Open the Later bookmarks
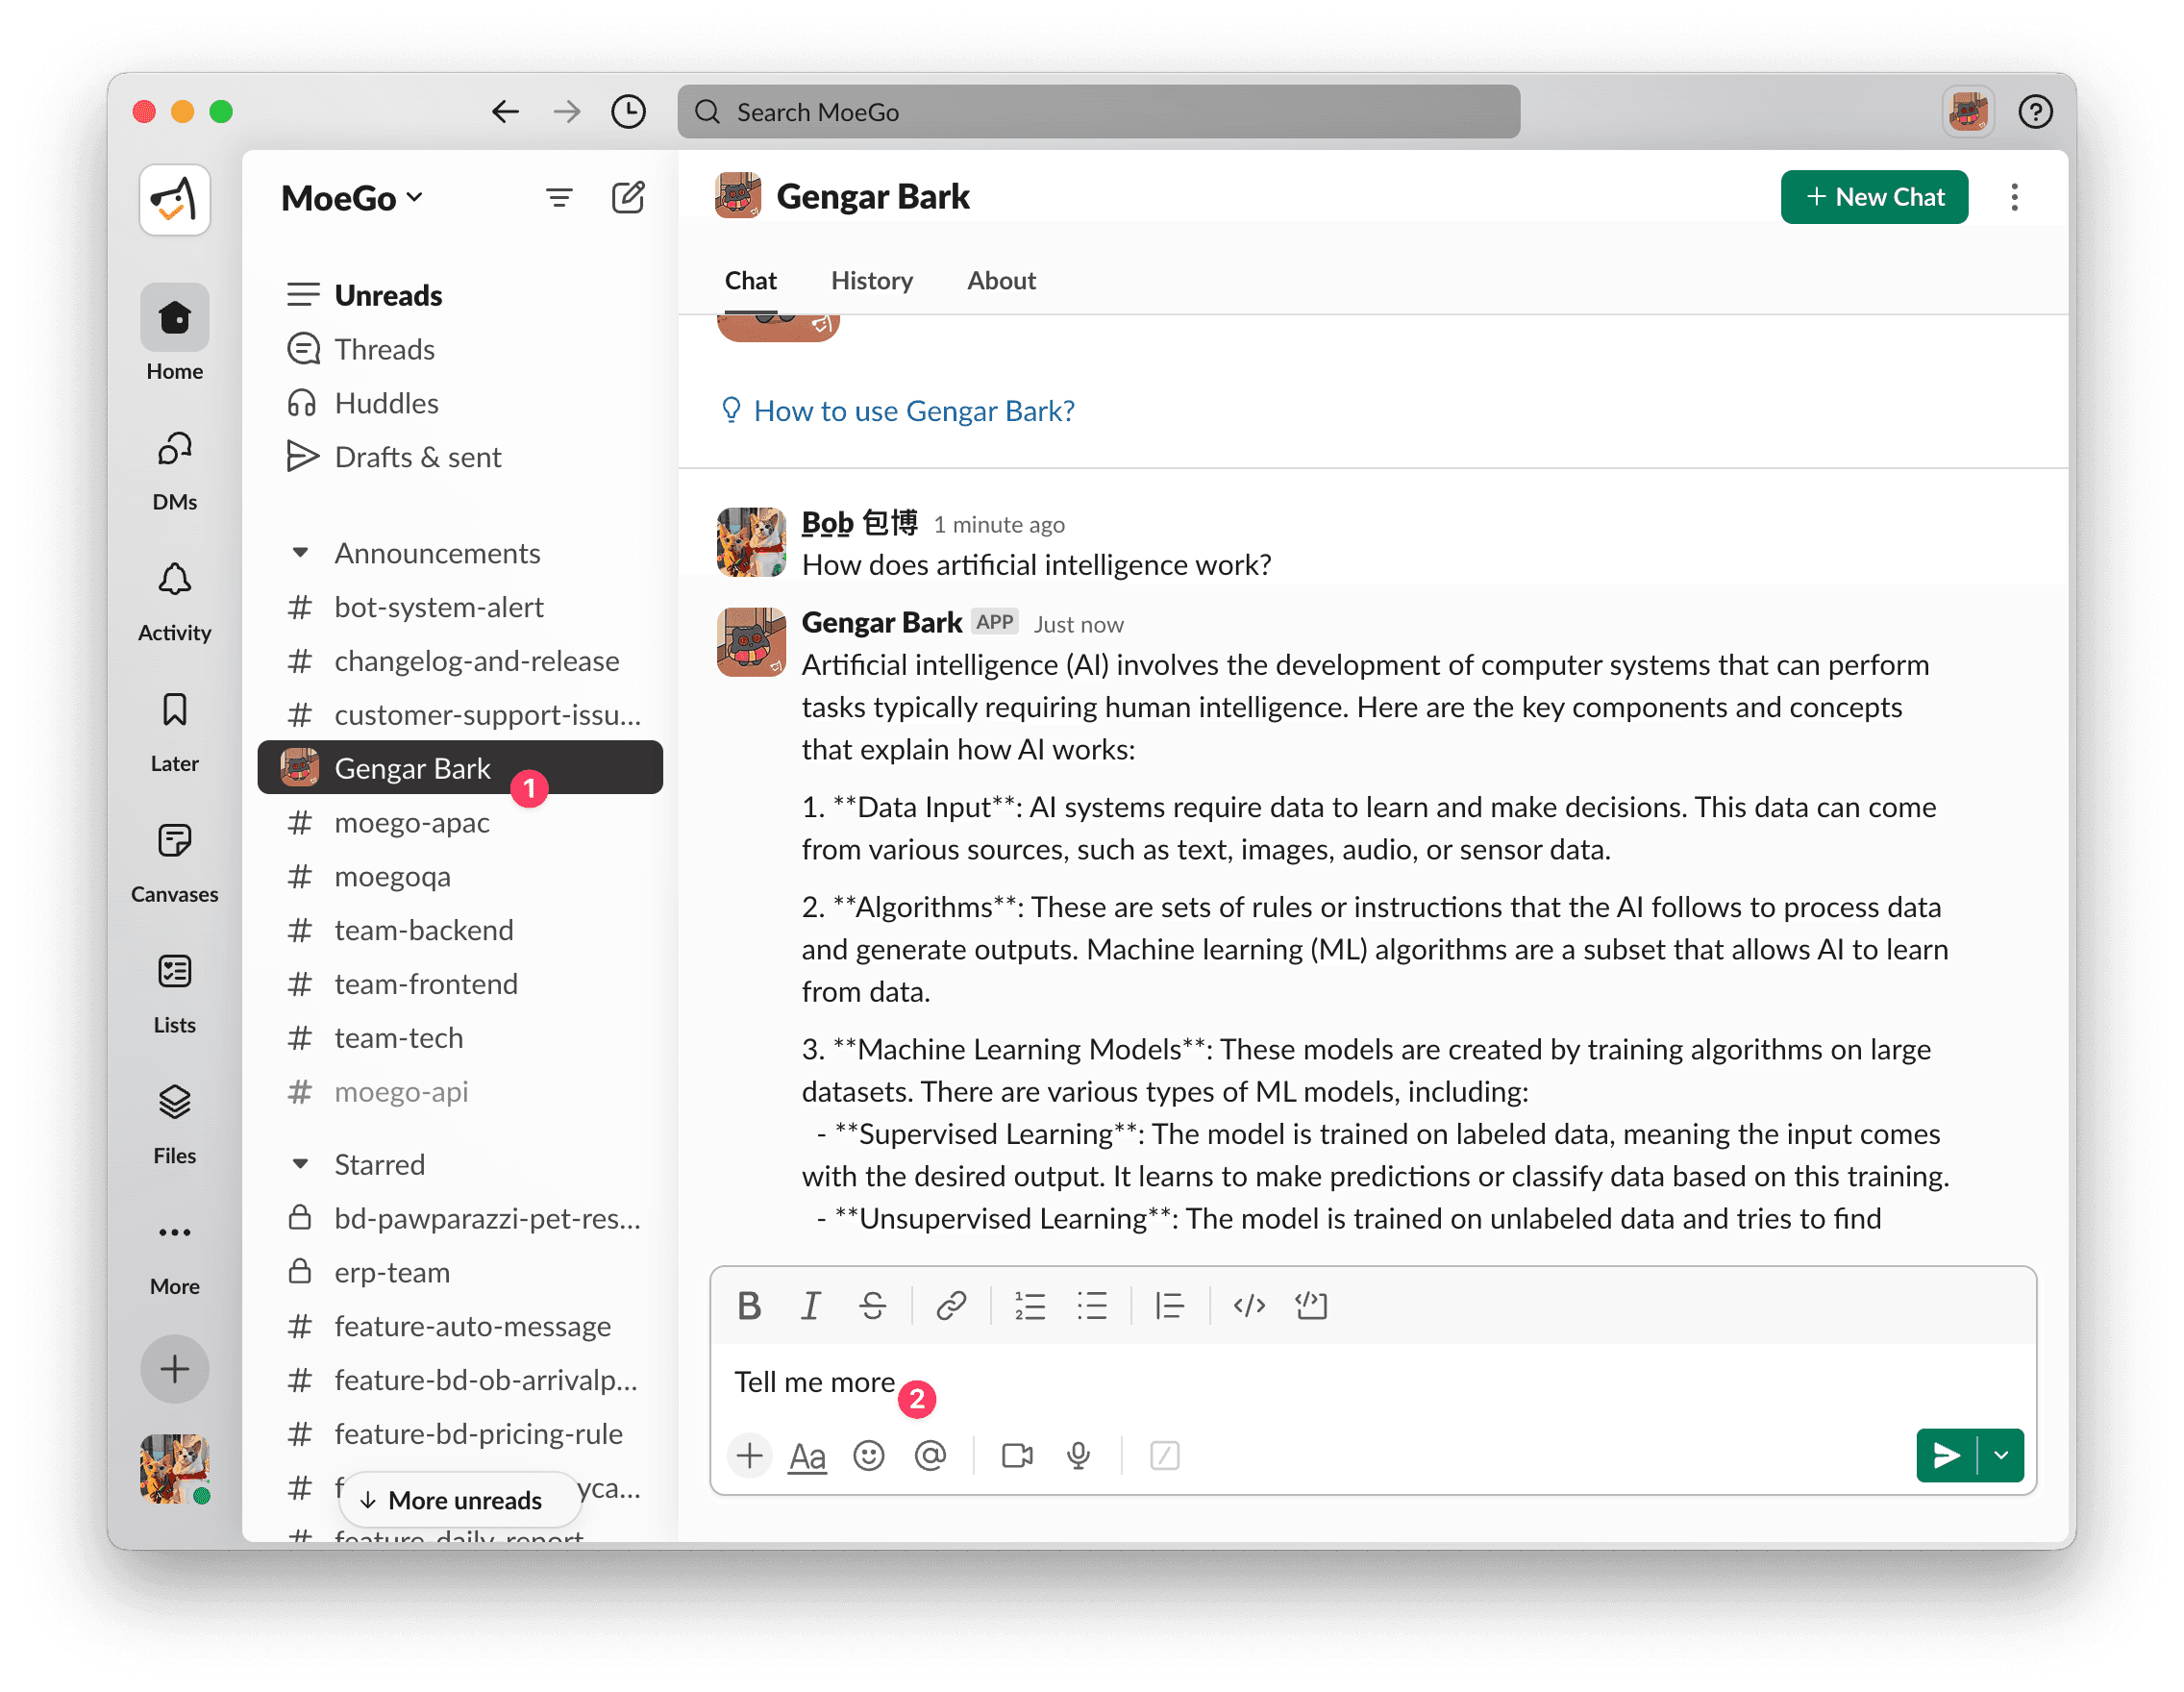Screen dimensions: 2184x1692 [x=174, y=732]
